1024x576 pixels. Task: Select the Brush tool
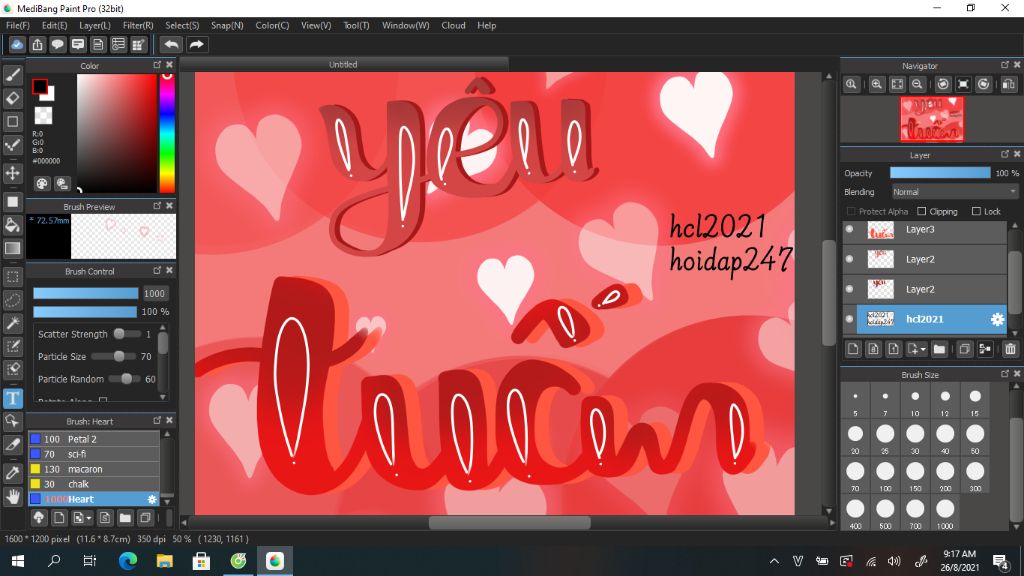(x=12, y=75)
